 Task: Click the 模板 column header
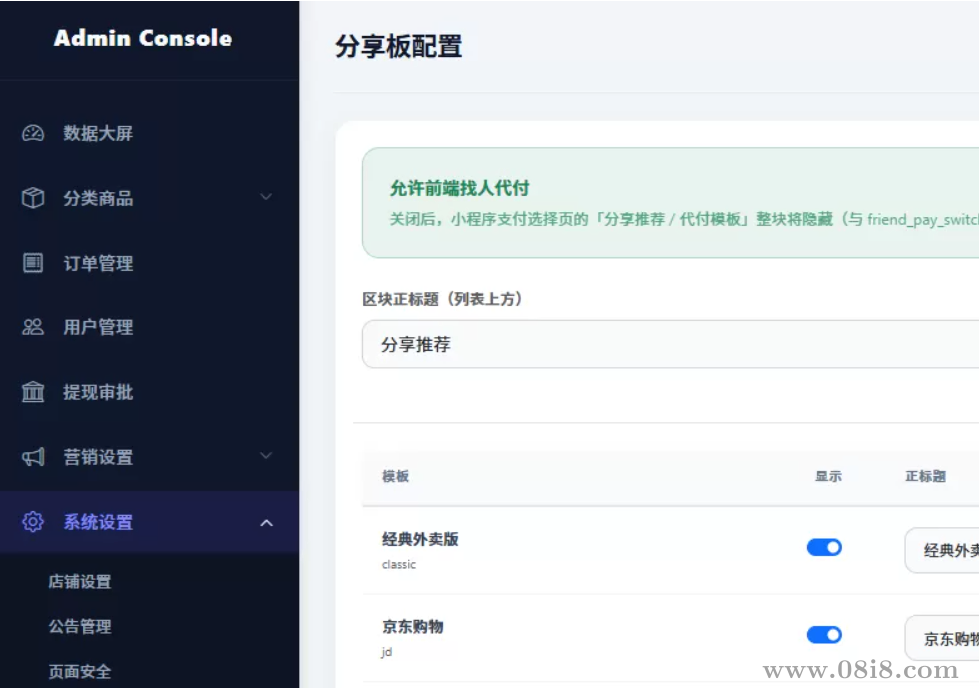(x=395, y=476)
